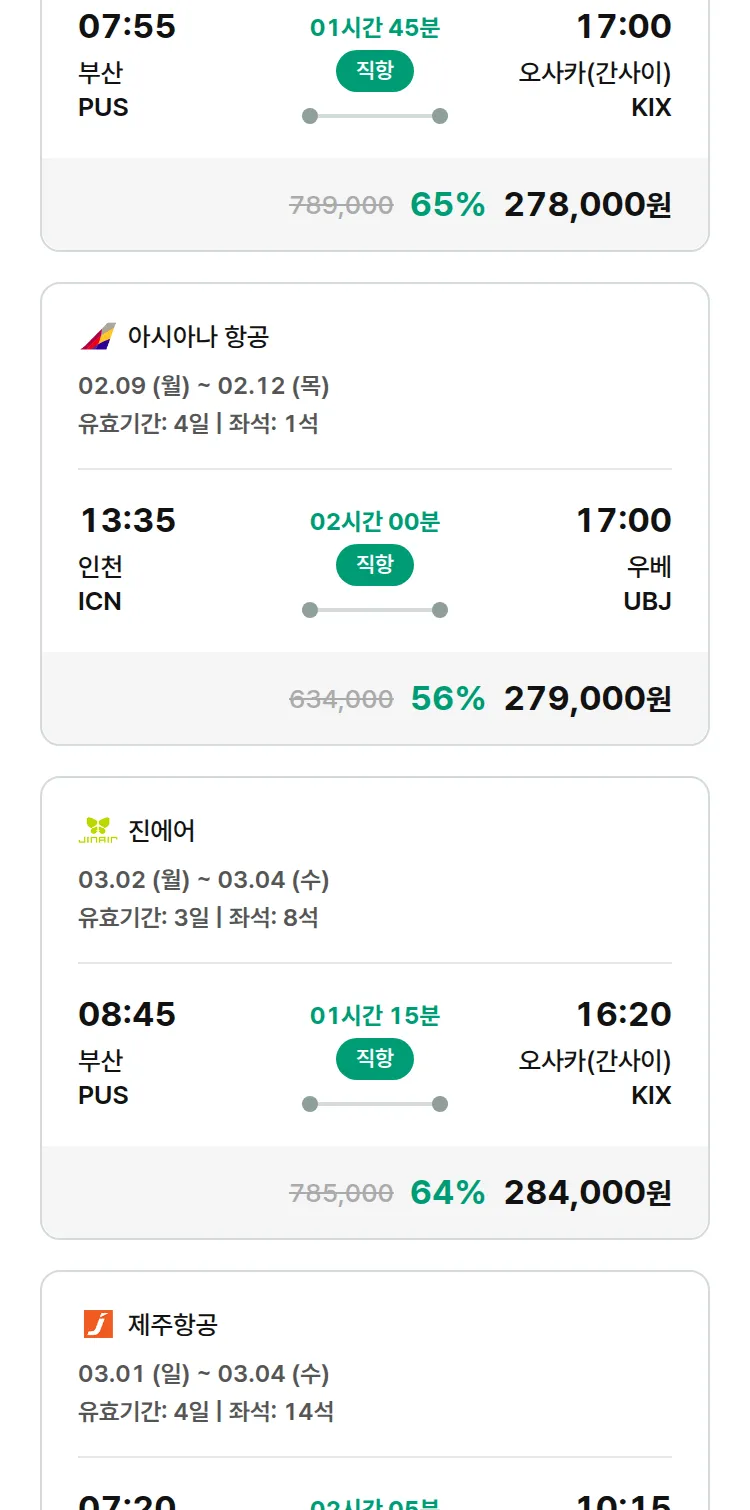Viewport: 750px width, 1510px height.
Task: Click the UBJ arrival airport code
Action: point(647,602)
